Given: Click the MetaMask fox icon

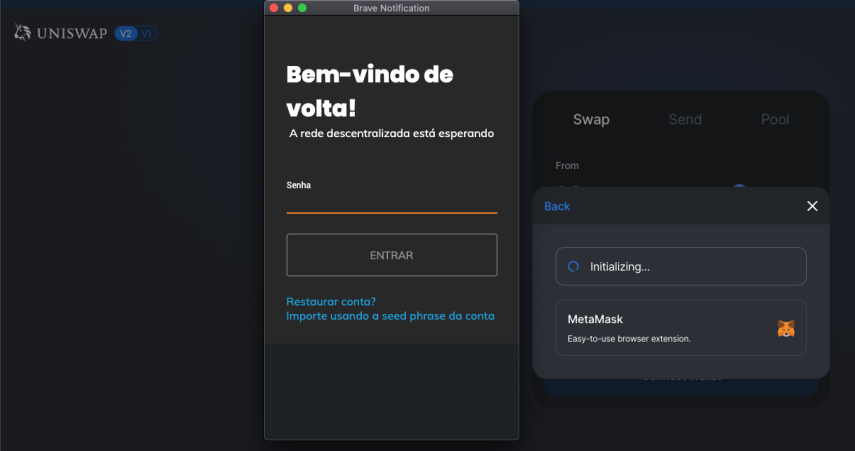Looking at the screenshot, I should 786,328.
